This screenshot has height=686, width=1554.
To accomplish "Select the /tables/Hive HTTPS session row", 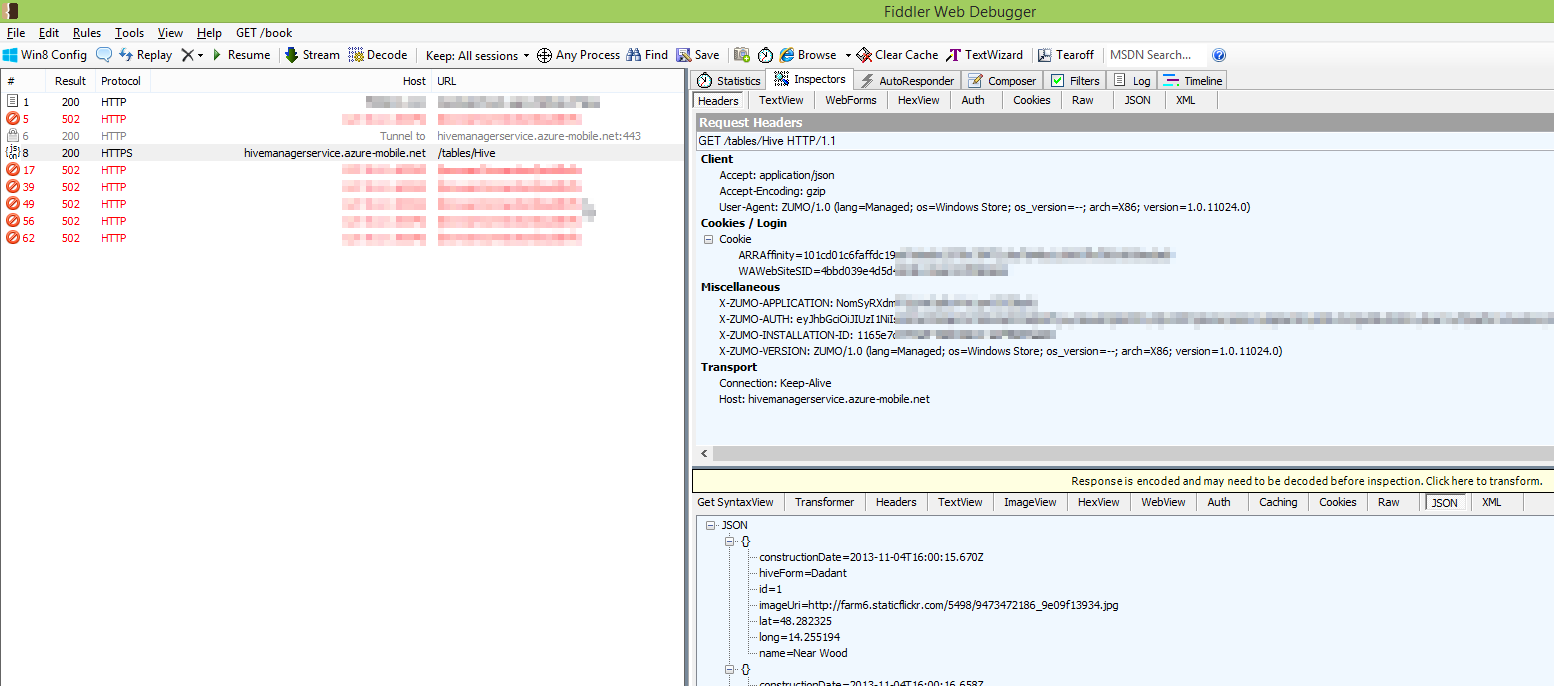I will point(342,153).
